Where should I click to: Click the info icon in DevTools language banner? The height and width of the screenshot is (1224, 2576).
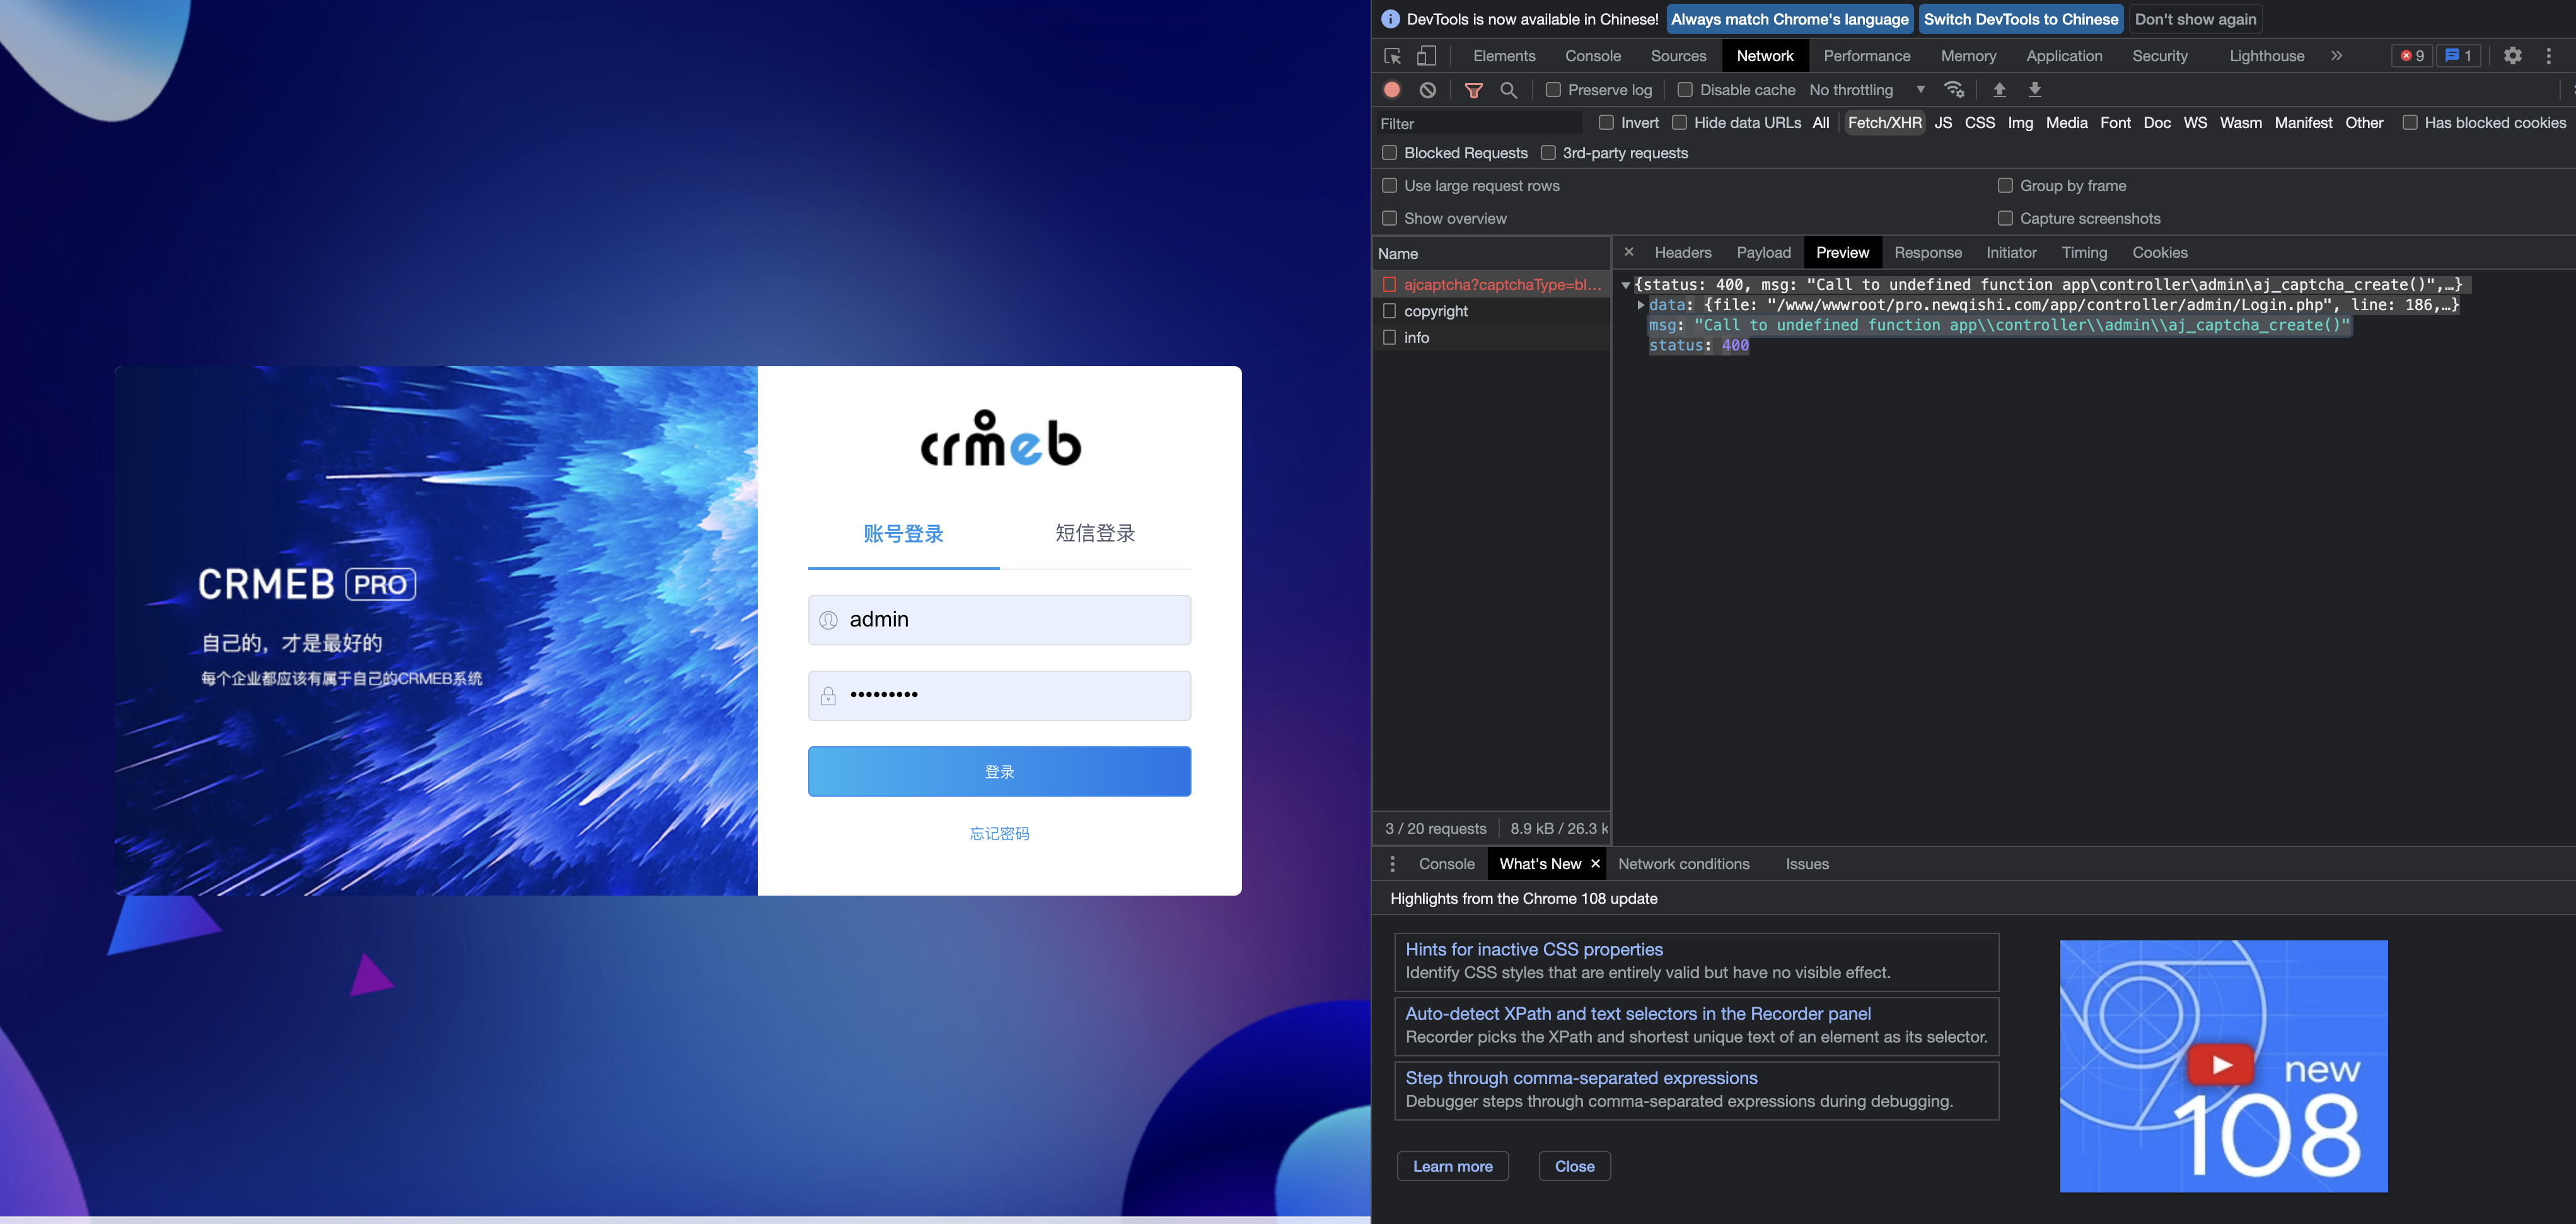[x=1390, y=19]
